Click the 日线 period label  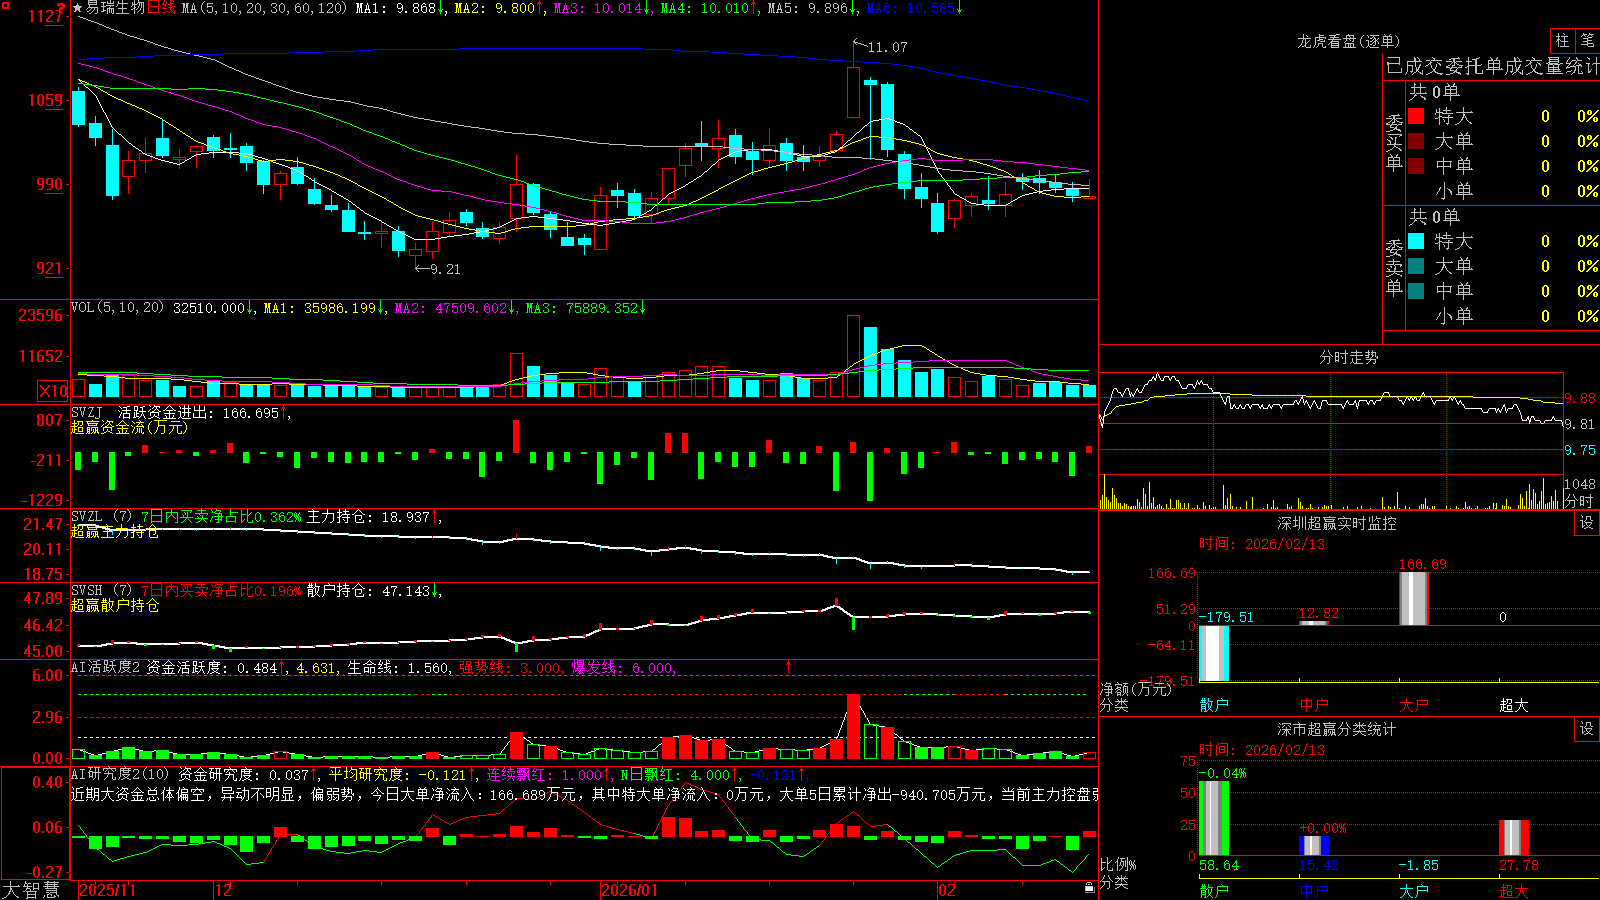point(161,8)
